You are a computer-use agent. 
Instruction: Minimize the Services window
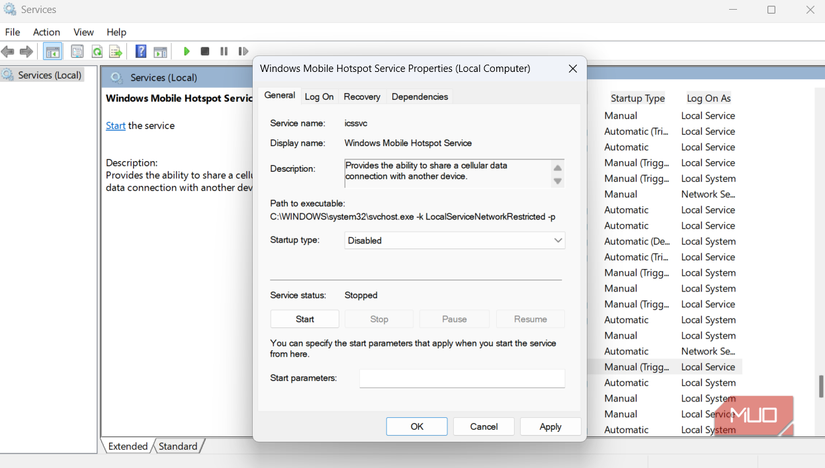(x=733, y=9)
